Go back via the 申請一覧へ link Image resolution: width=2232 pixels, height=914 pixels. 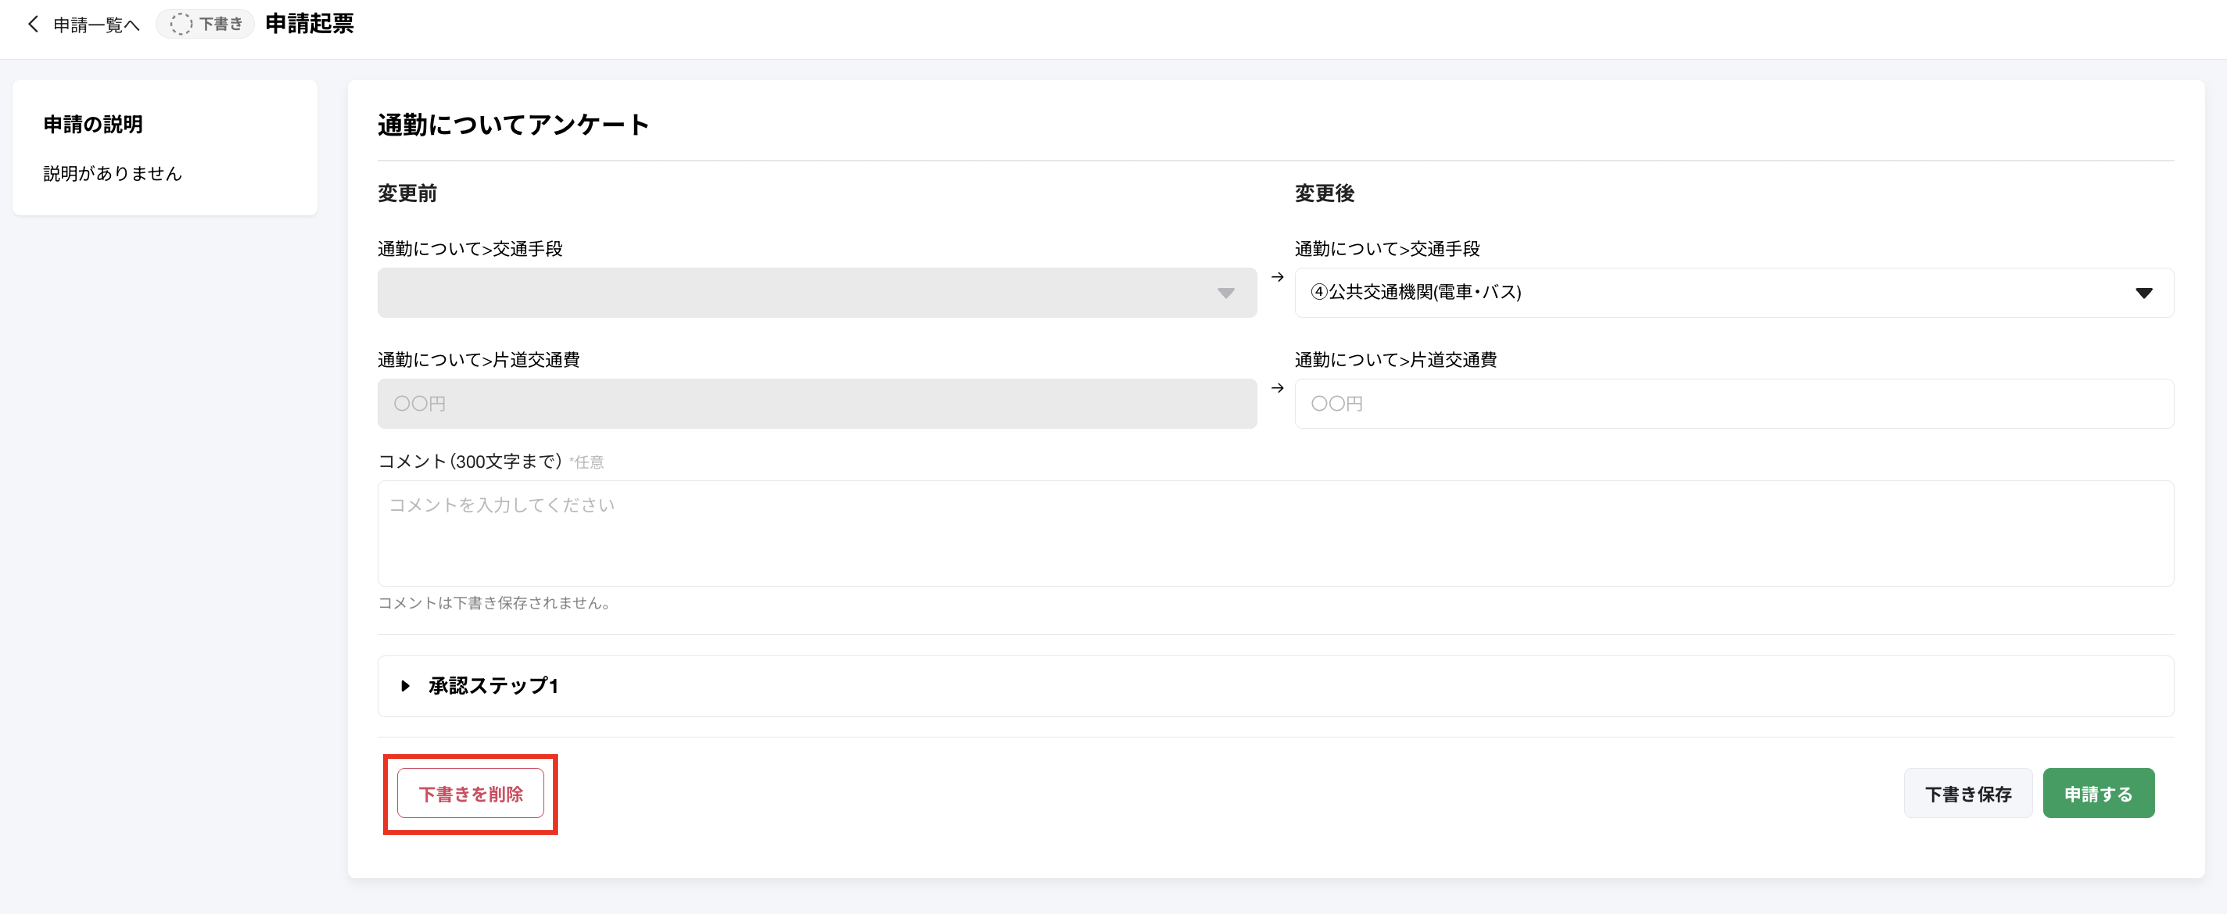(x=96, y=25)
